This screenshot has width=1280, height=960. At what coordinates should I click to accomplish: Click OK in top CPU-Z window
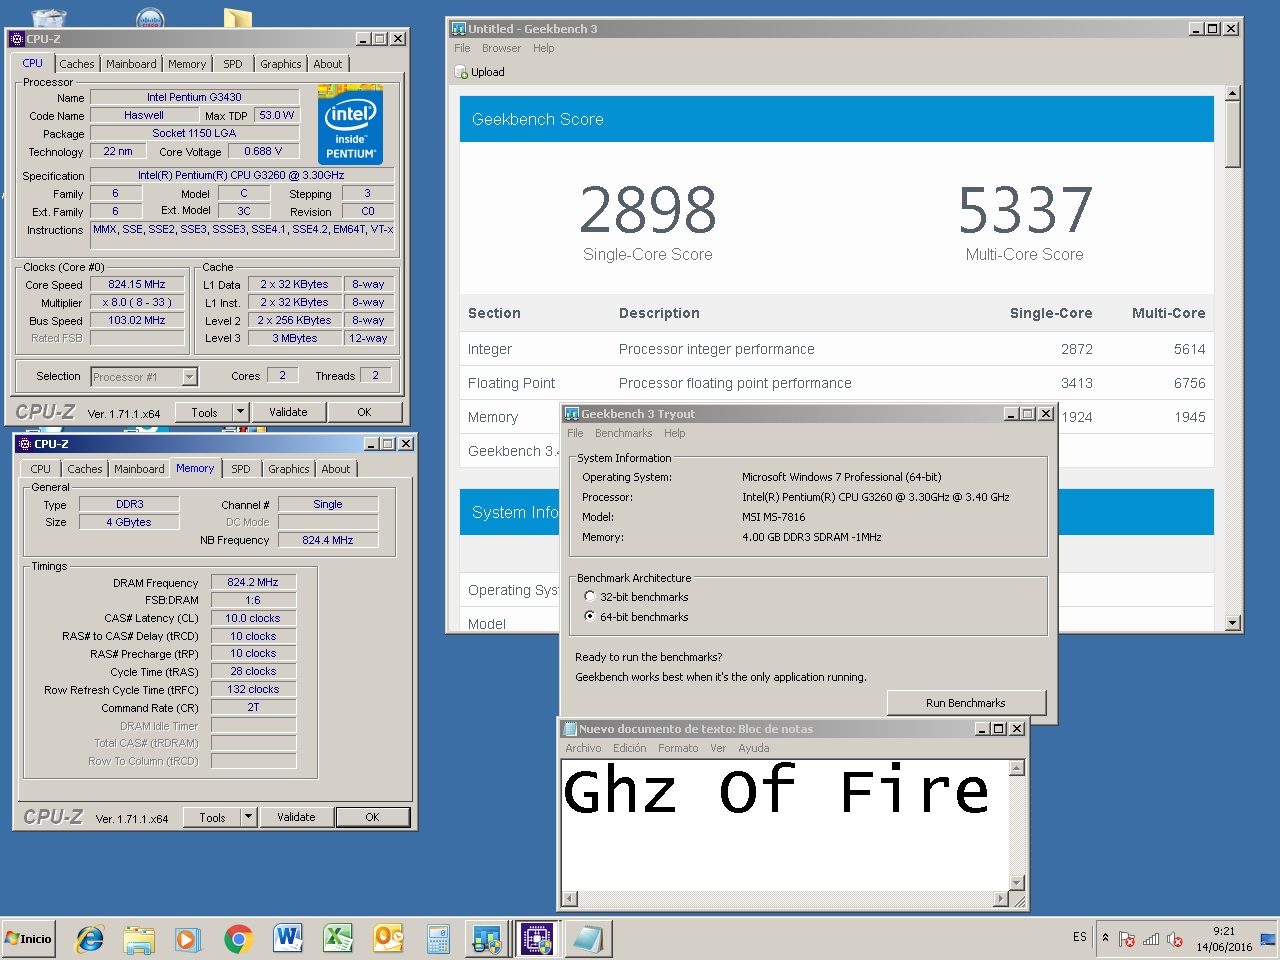pos(364,412)
